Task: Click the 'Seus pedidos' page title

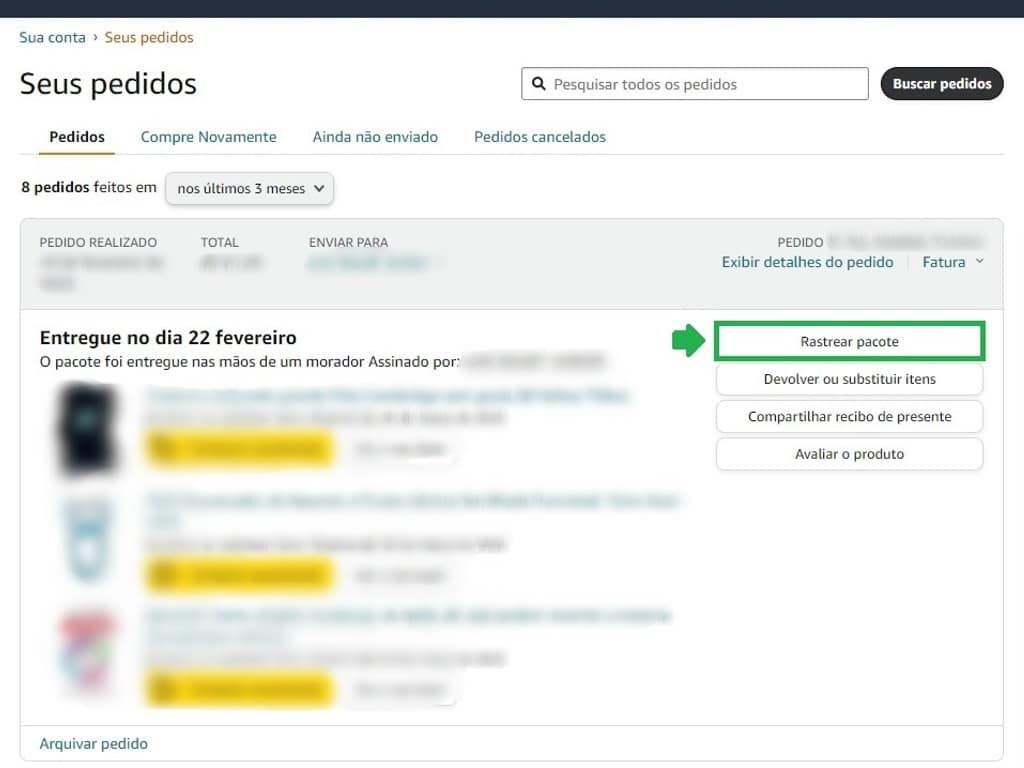Action: click(108, 84)
